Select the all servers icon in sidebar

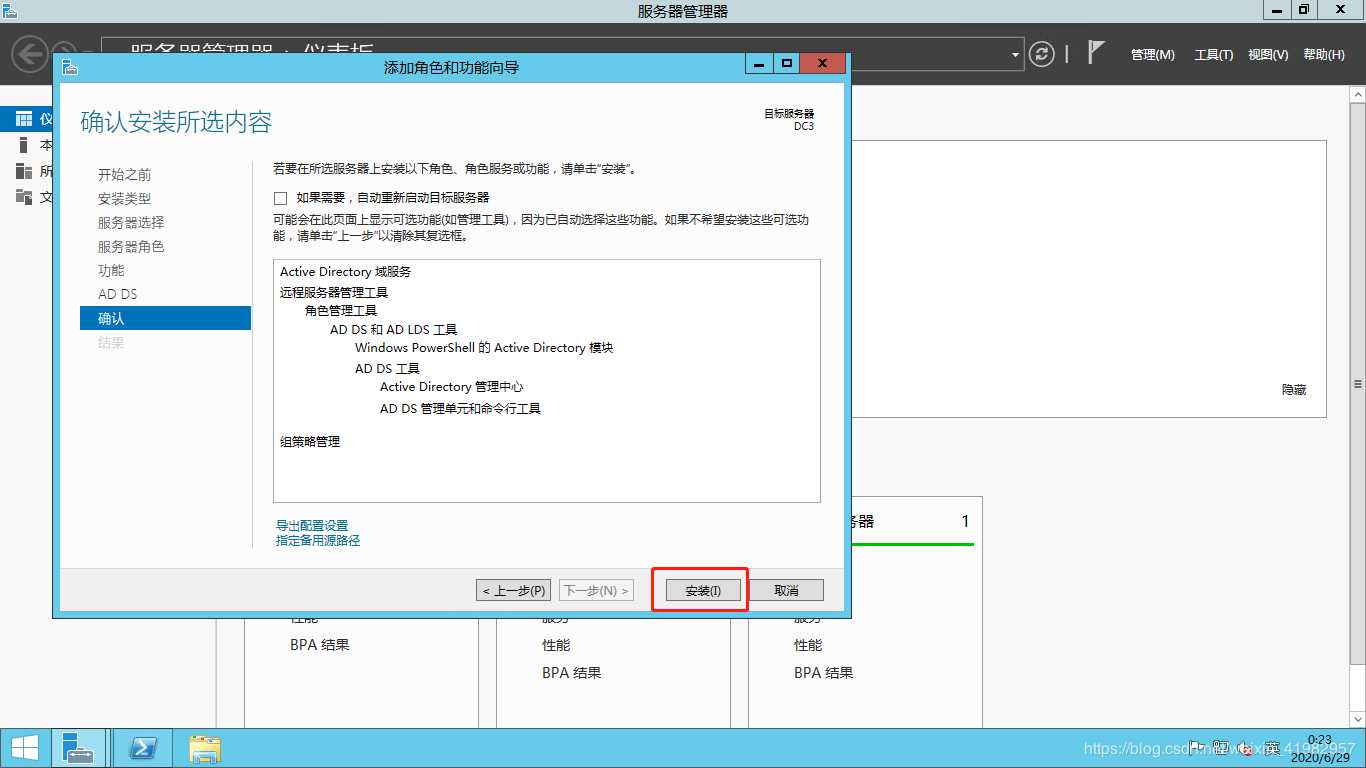coord(24,171)
